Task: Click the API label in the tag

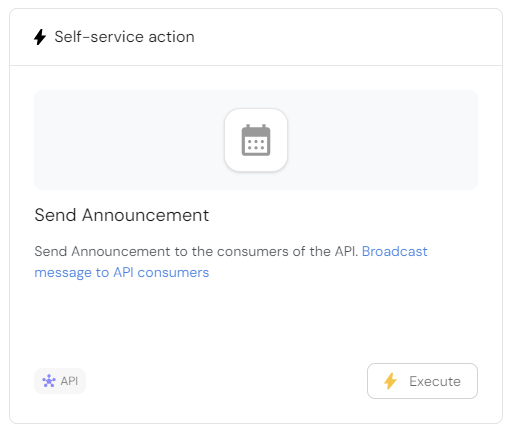Action: (x=69, y=381)
